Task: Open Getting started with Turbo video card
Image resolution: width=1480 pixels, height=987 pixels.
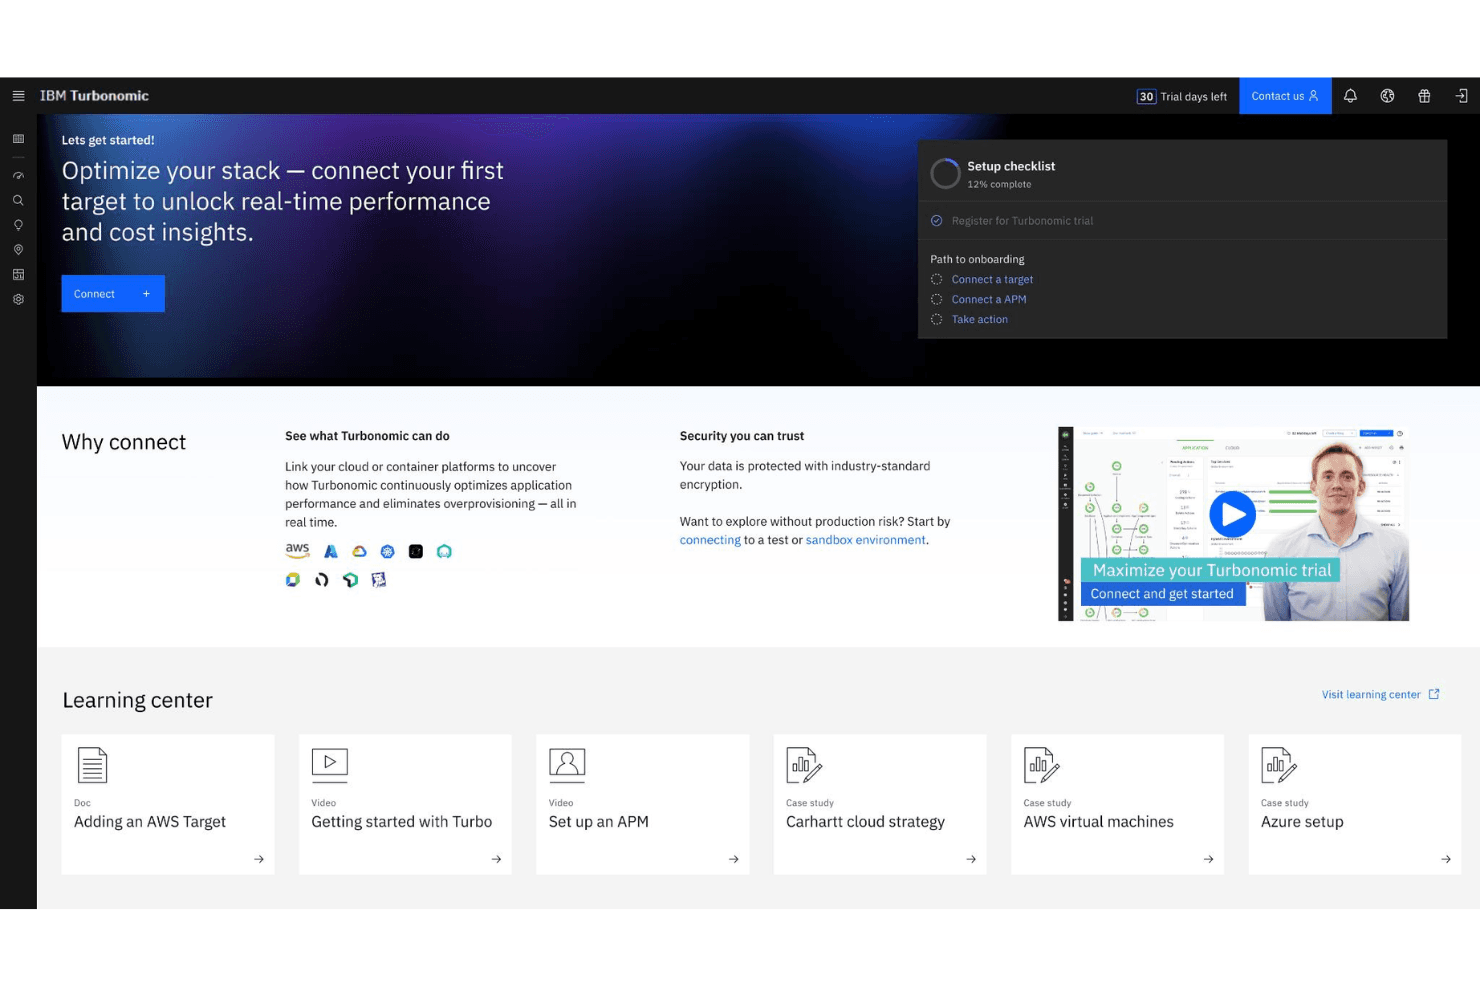Action: click(405, 804)
